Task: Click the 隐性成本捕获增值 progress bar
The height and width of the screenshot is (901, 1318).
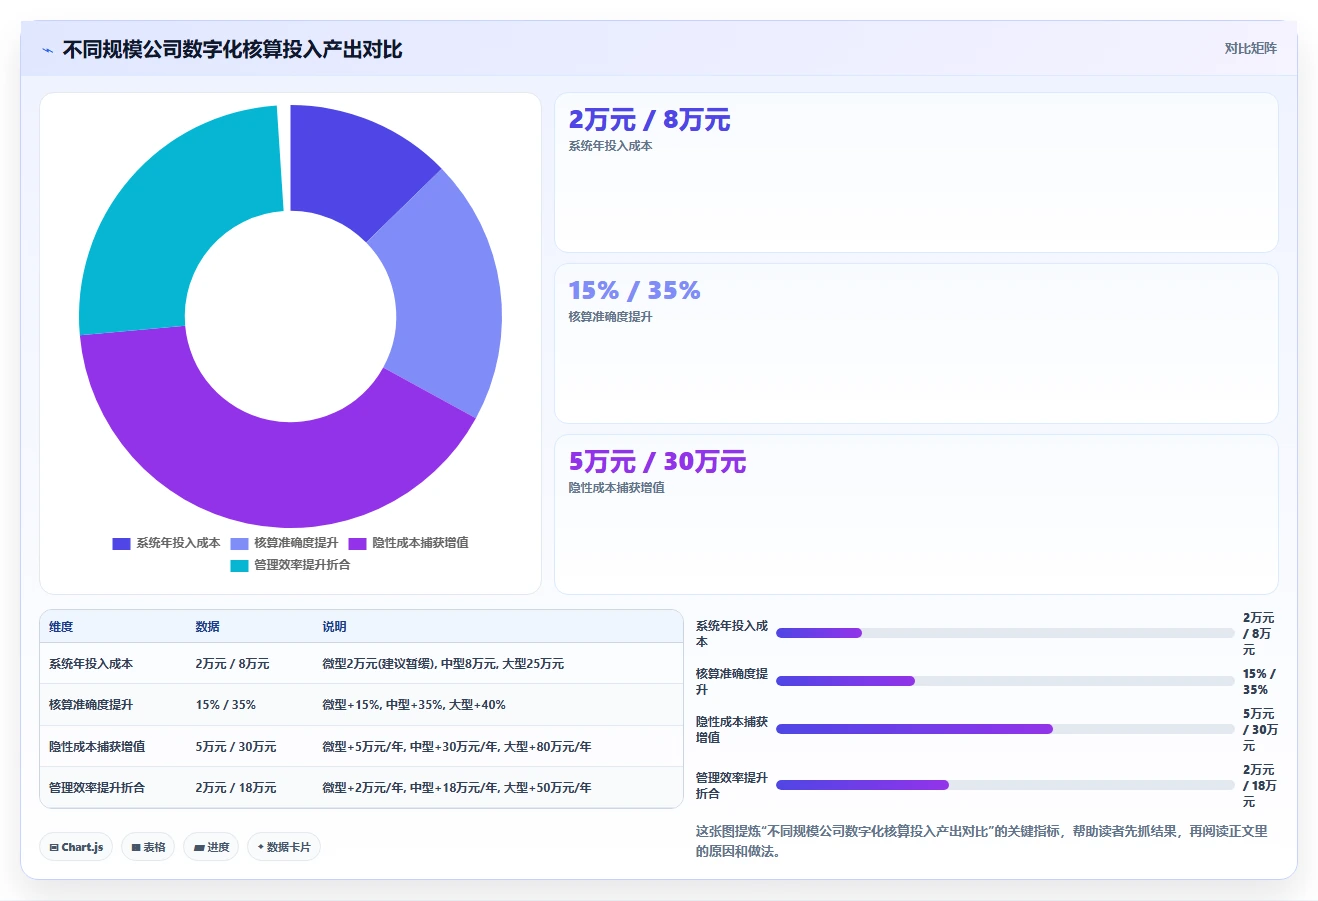Action: [x=1005, y=729]
